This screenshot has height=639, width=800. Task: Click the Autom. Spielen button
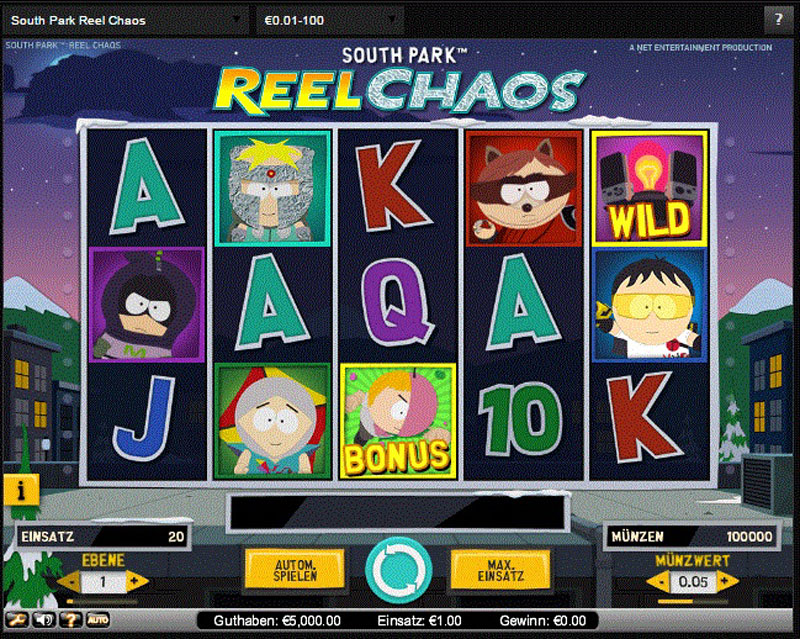(x=295, y=570)
